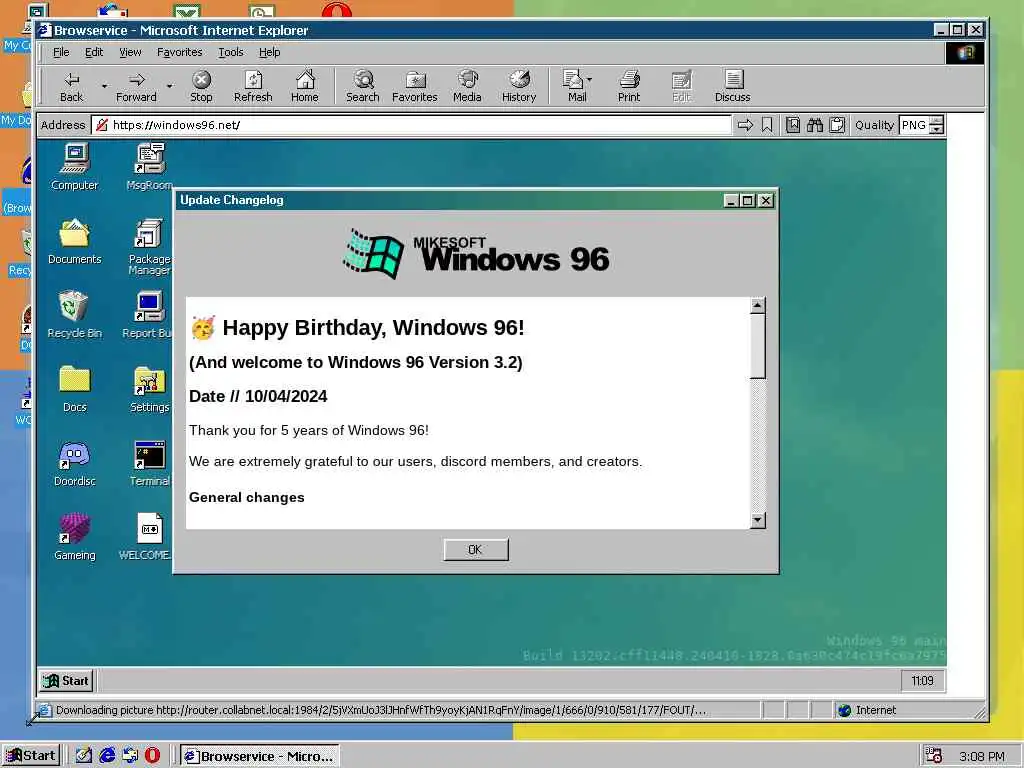Click the Discuss toolbar button
This screenshot has height=768, width=1024.
tap(733, 86)
